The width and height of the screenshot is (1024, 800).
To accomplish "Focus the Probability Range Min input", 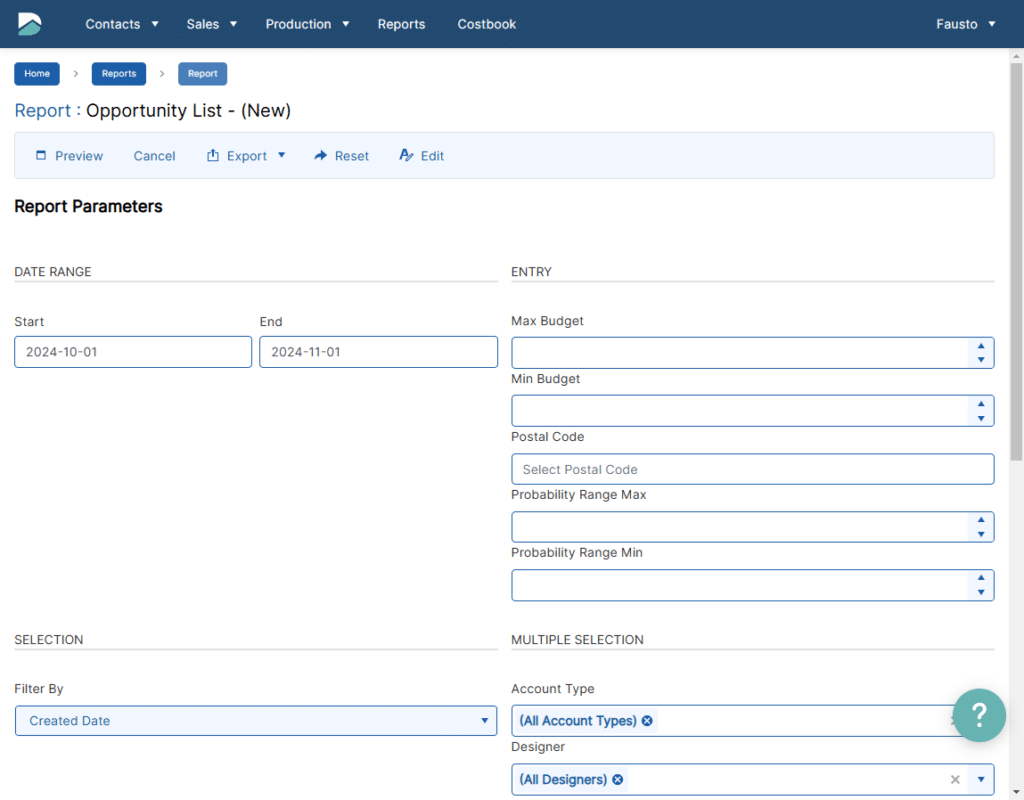I will tap(740, 585).
